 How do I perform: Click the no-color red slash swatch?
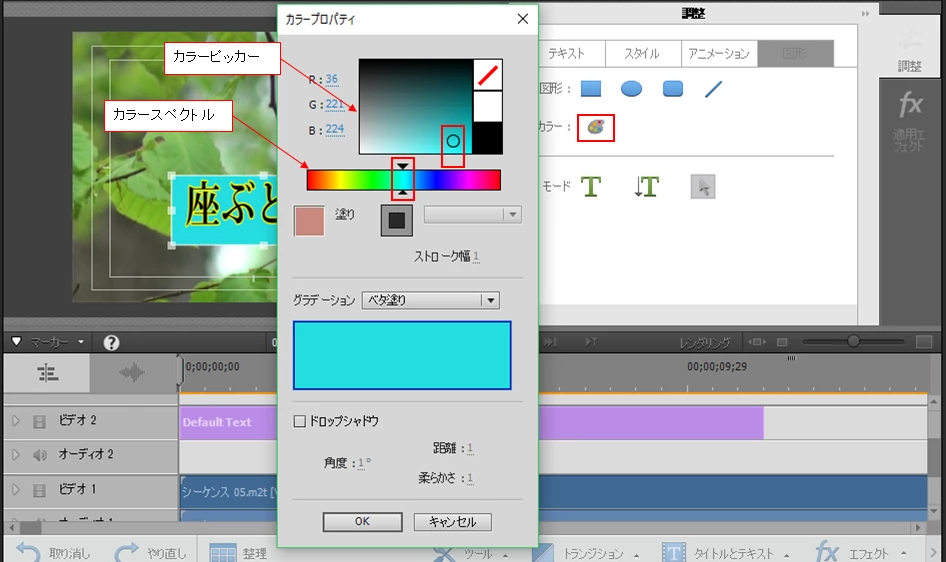click(x=487, y=75)
